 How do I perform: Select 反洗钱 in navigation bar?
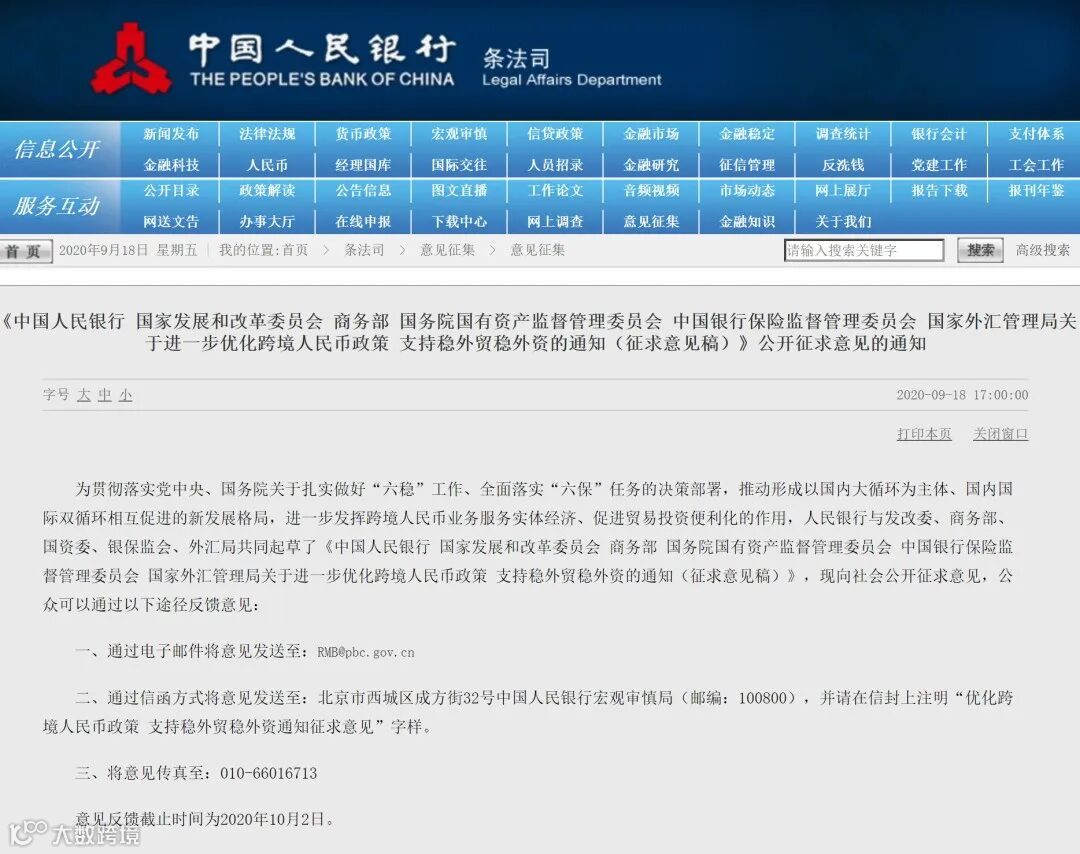pyautogui.click(x=843, y=165)
